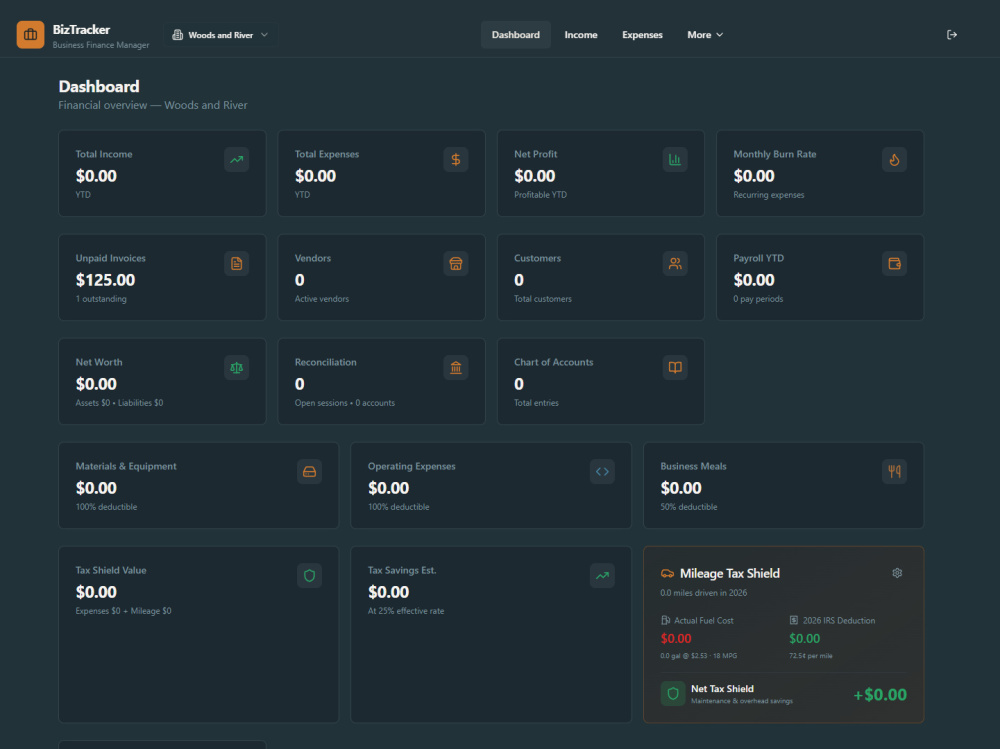Click the fuel pump icon by Actual Fuel Cost
This screenshot has width=1000, height=749.
pyautogui.click(x=665, y=620)
